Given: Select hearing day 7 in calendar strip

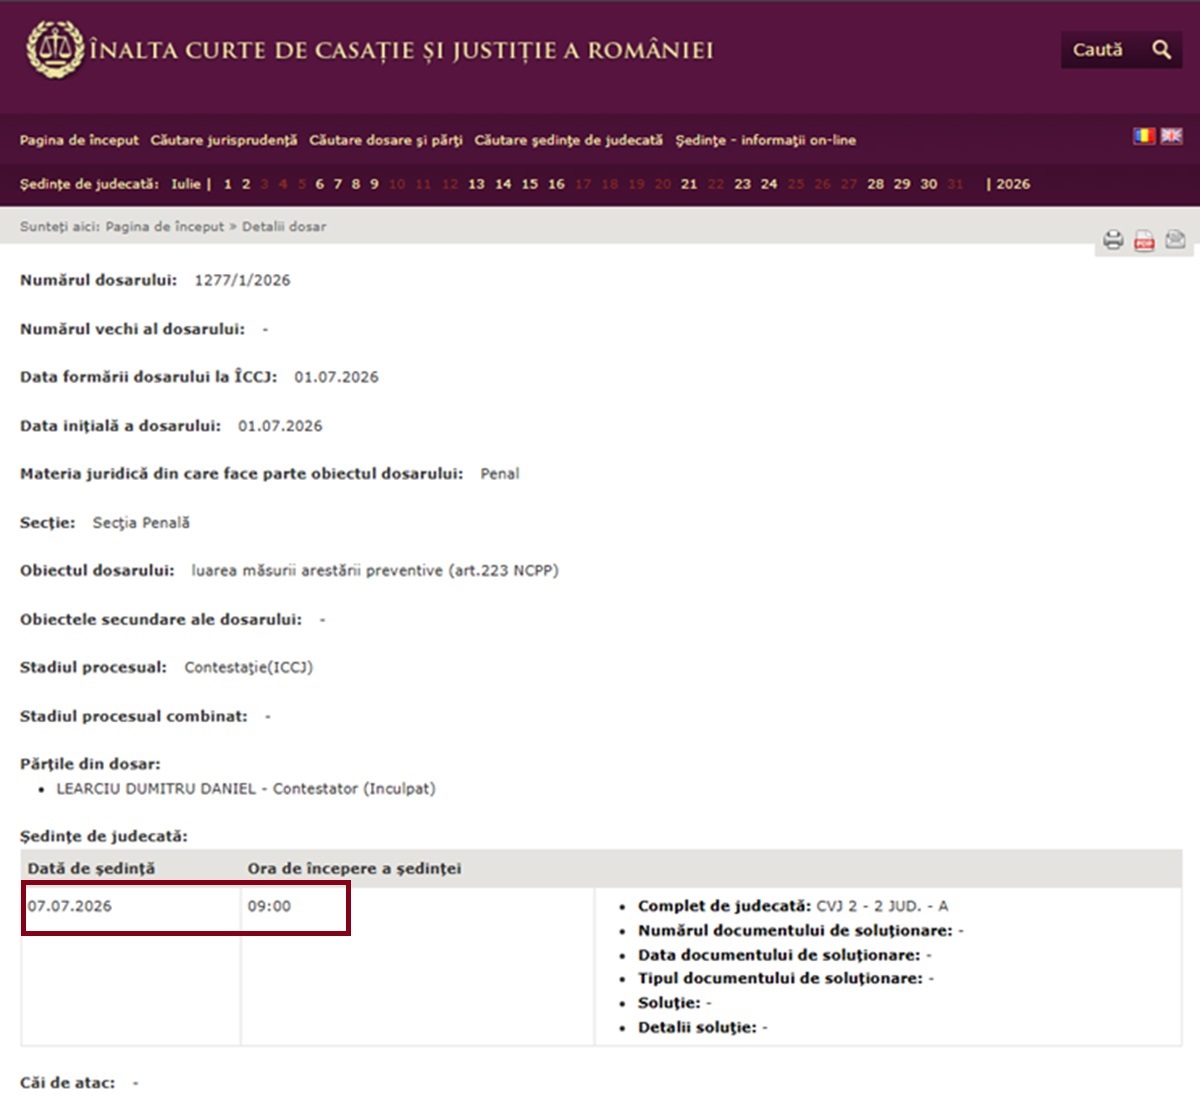Looking at the screenshot, I should [x=338, y=184].
